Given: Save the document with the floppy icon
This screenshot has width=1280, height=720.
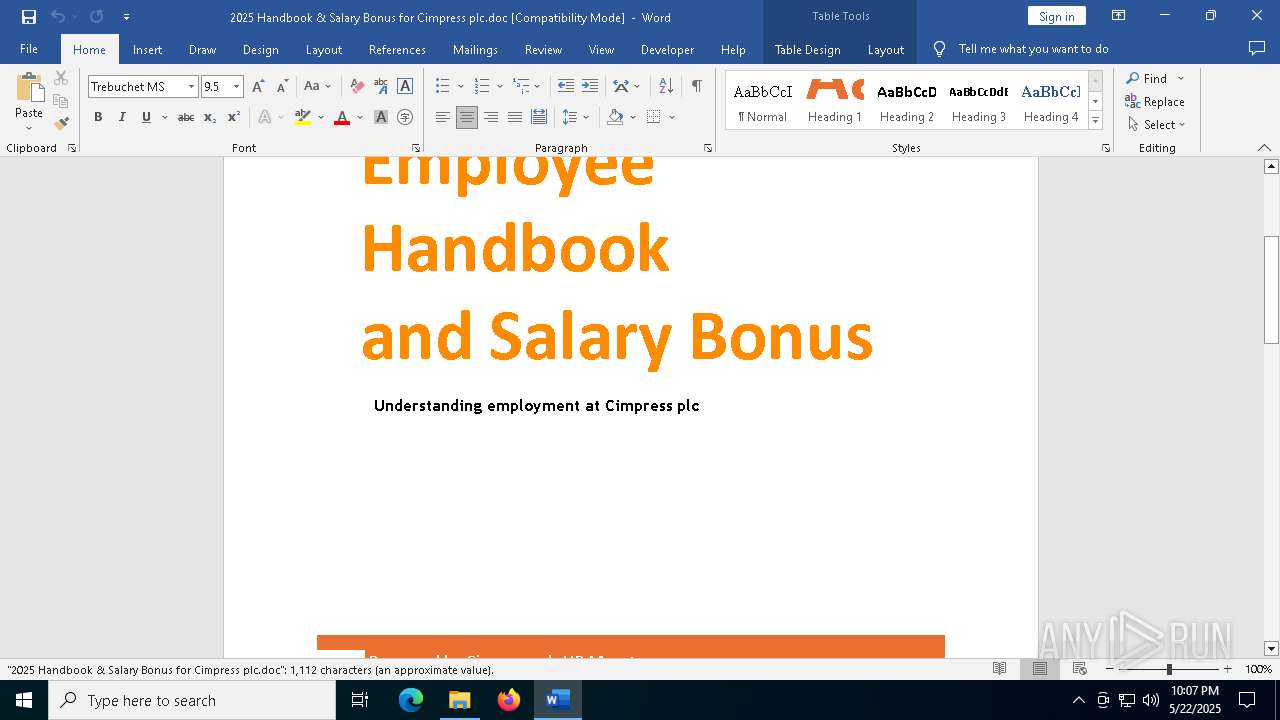Looking at the screenshot, I should [29, 17].
